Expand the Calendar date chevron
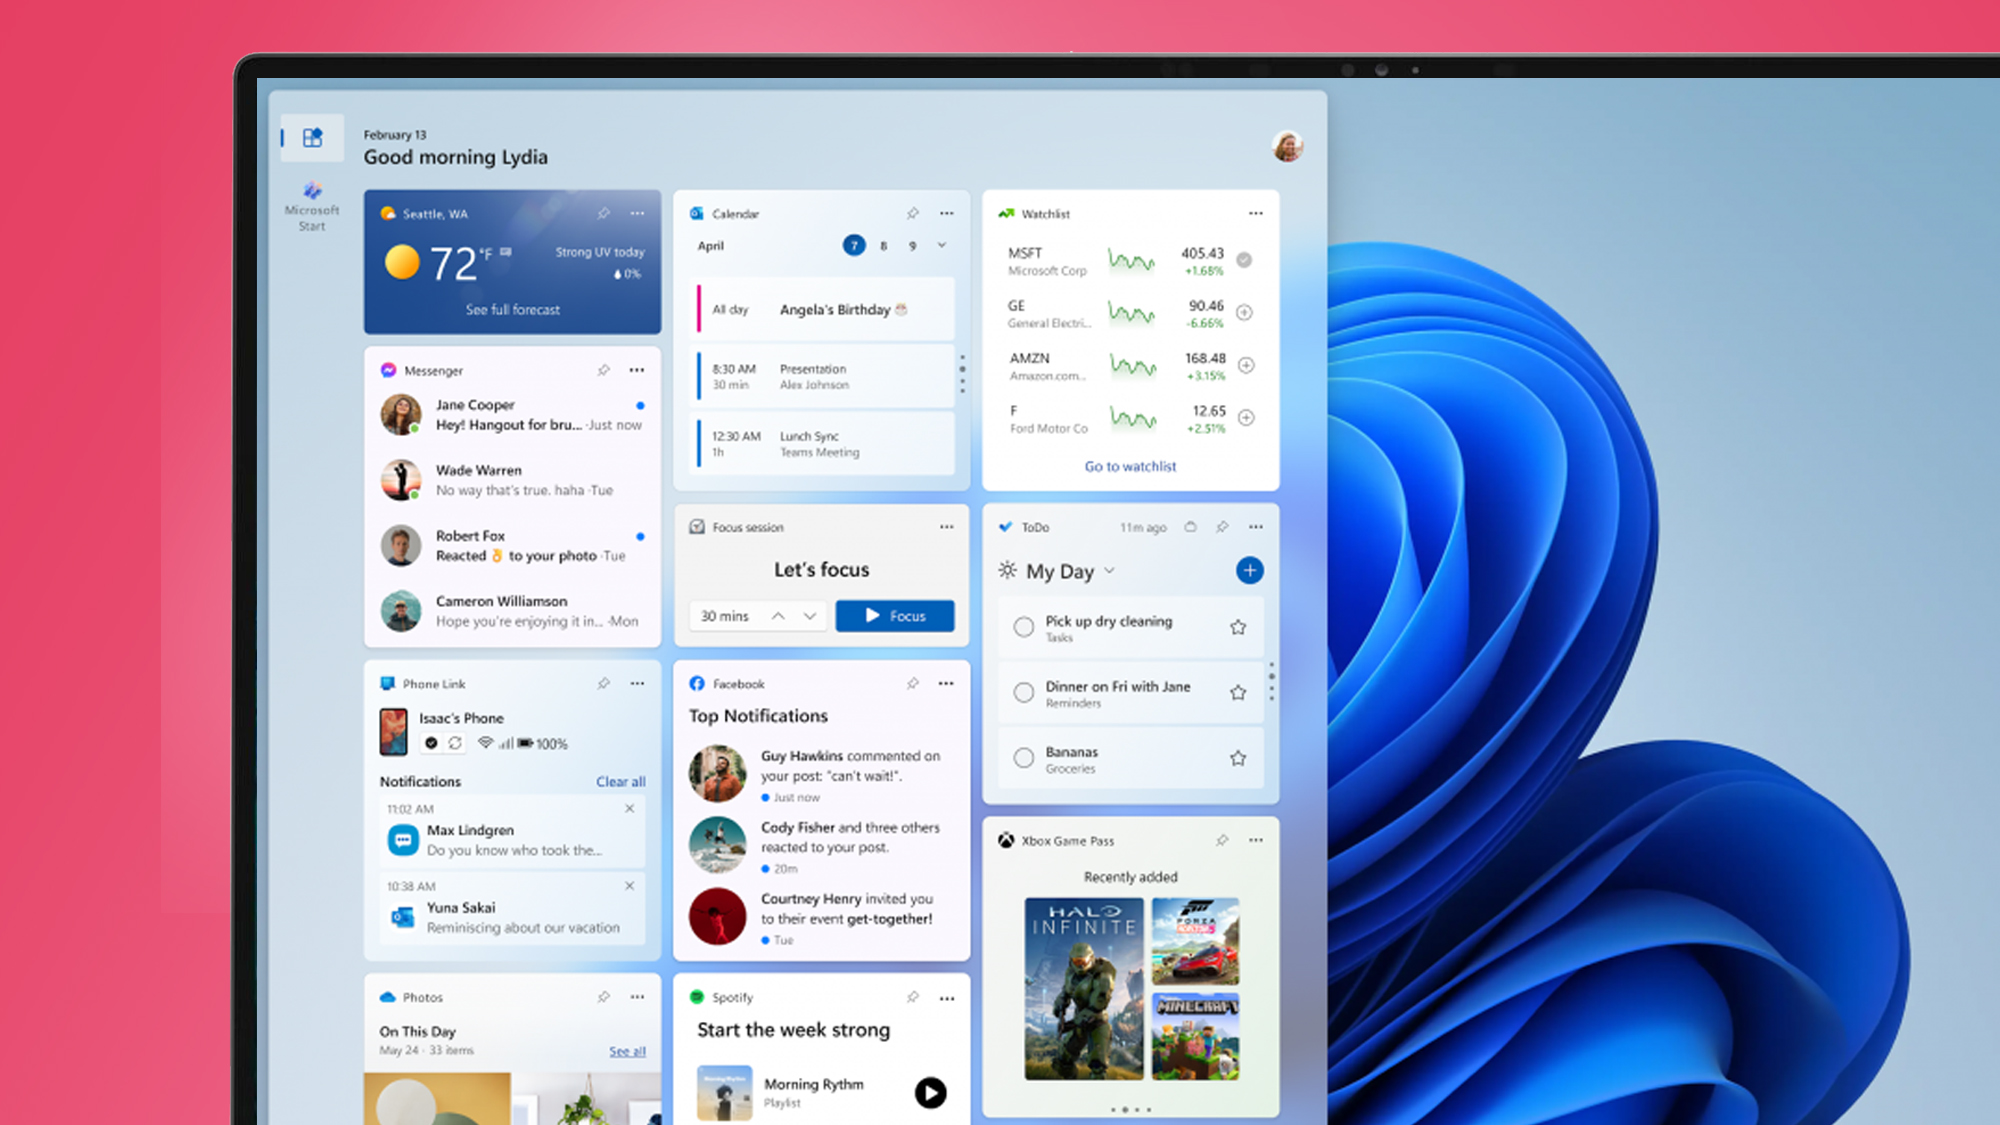 click(942, 245)
